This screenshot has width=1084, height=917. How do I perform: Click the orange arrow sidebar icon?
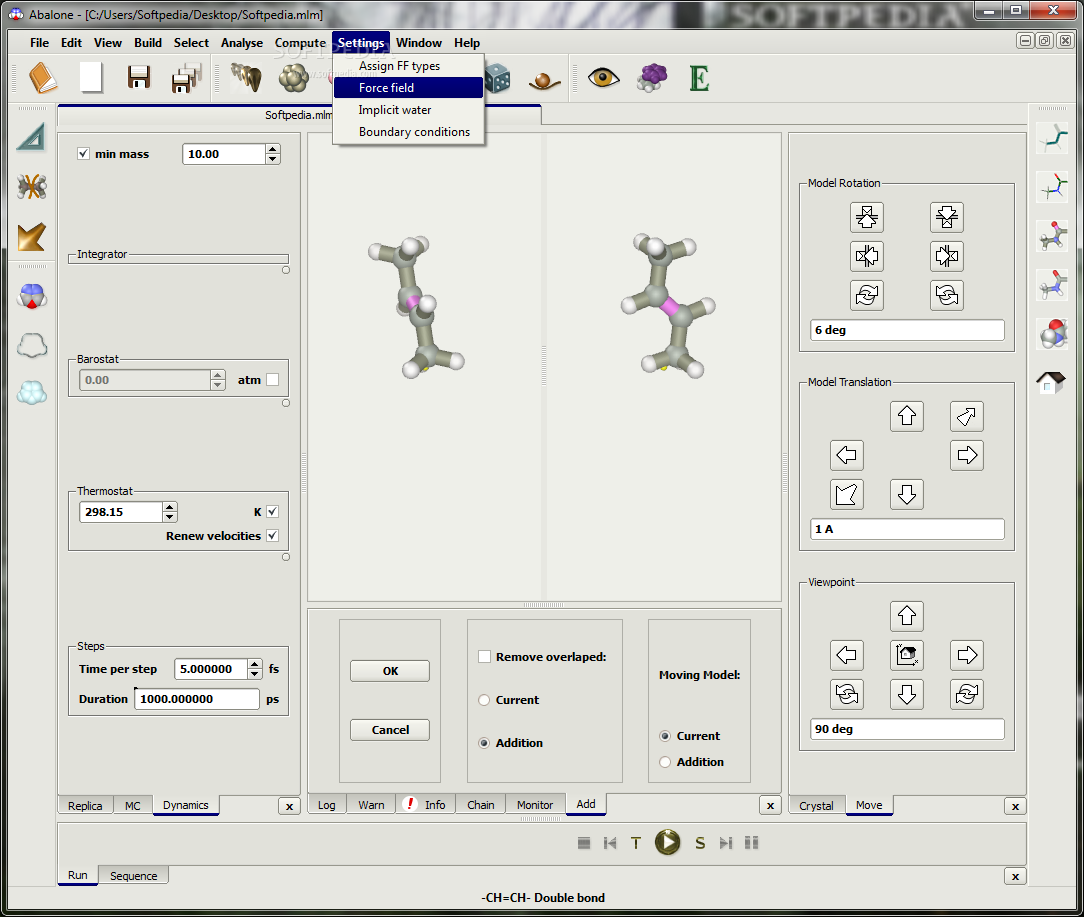[32, 237]
